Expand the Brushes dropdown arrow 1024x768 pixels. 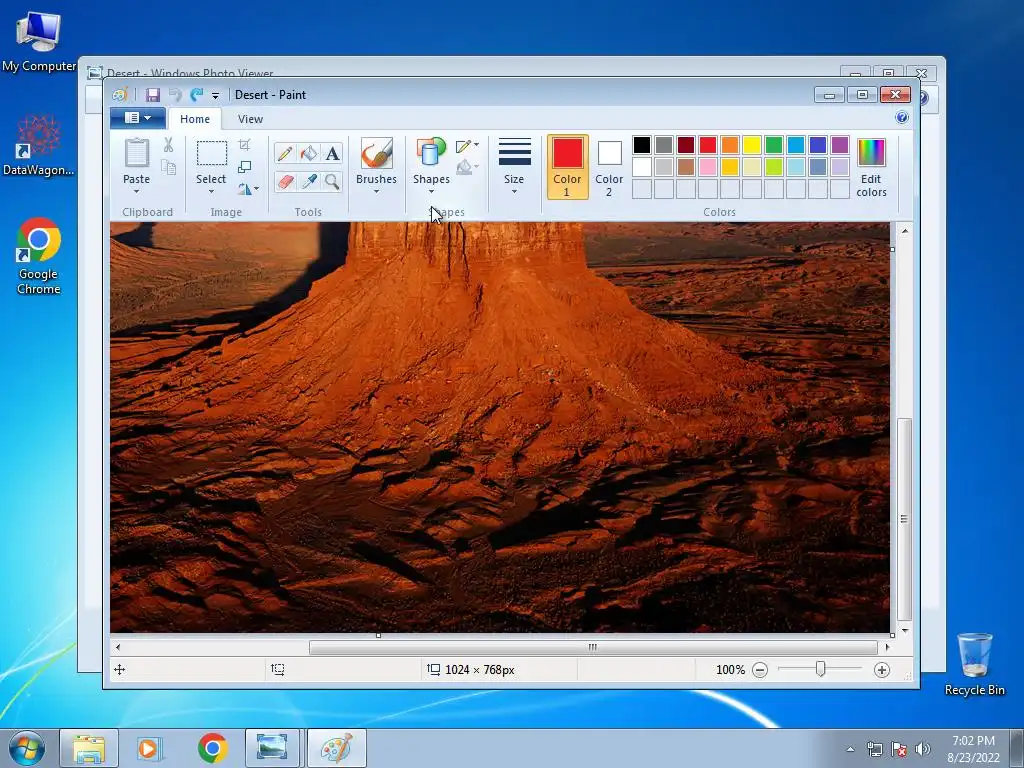[x=376, y=191]
